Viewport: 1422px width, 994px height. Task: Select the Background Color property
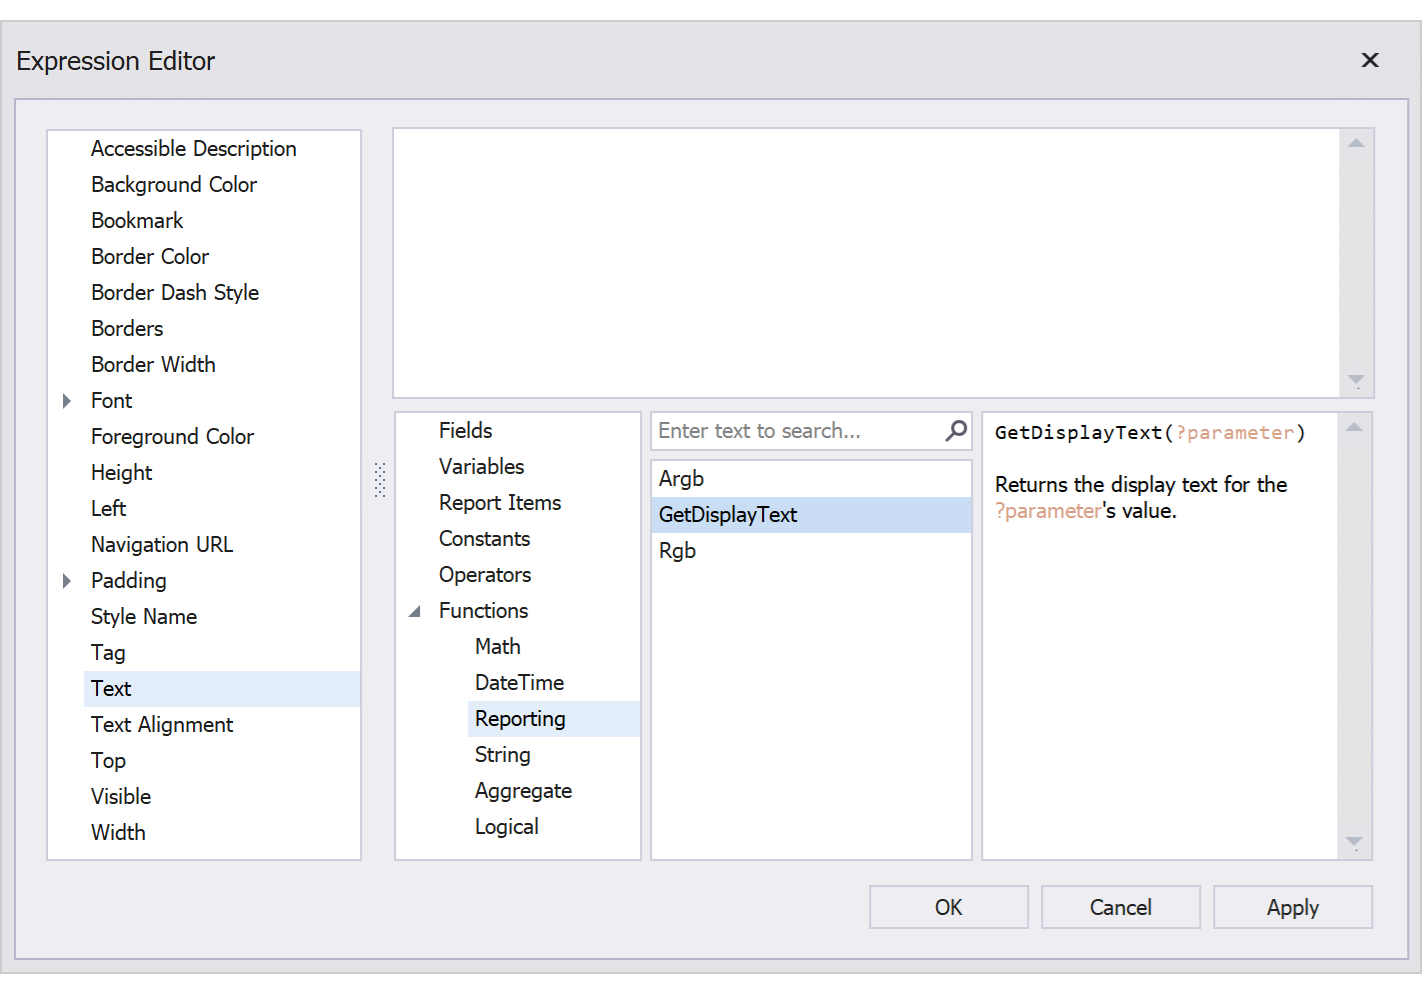[x=173, y=184]
